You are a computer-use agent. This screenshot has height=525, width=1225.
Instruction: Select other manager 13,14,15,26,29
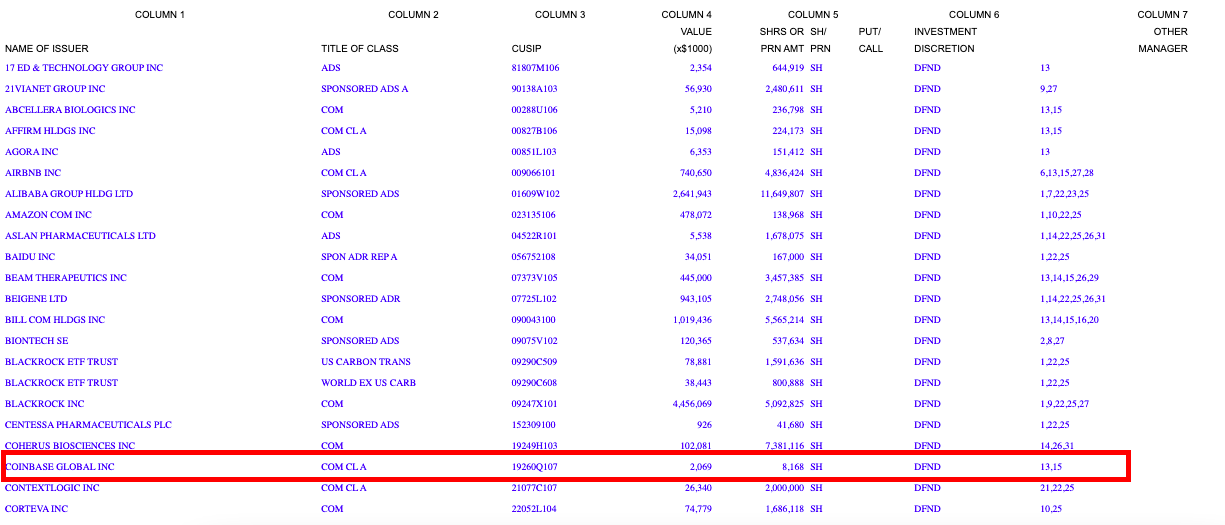pyautogui.click(x=1069, y=278)
